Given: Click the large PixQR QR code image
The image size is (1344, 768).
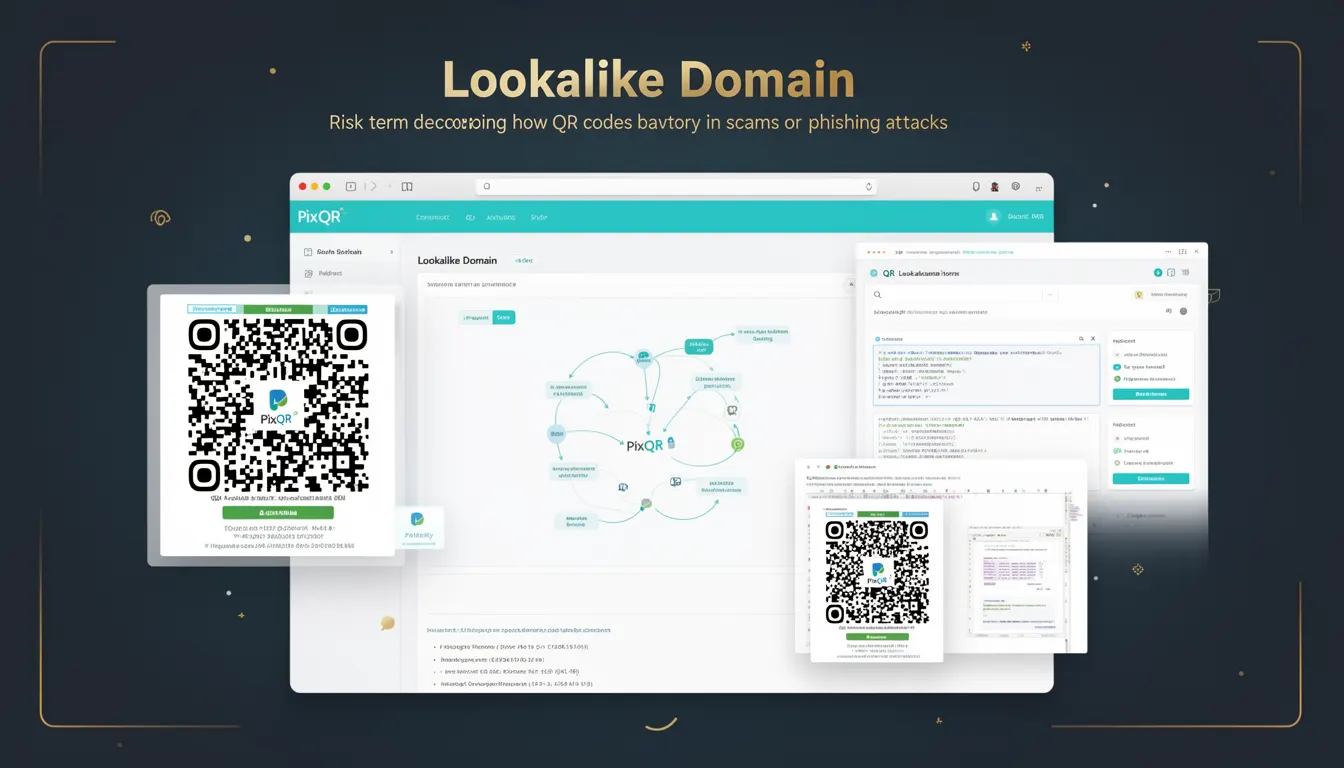Looking at the screenshot, I should point(278,405).
